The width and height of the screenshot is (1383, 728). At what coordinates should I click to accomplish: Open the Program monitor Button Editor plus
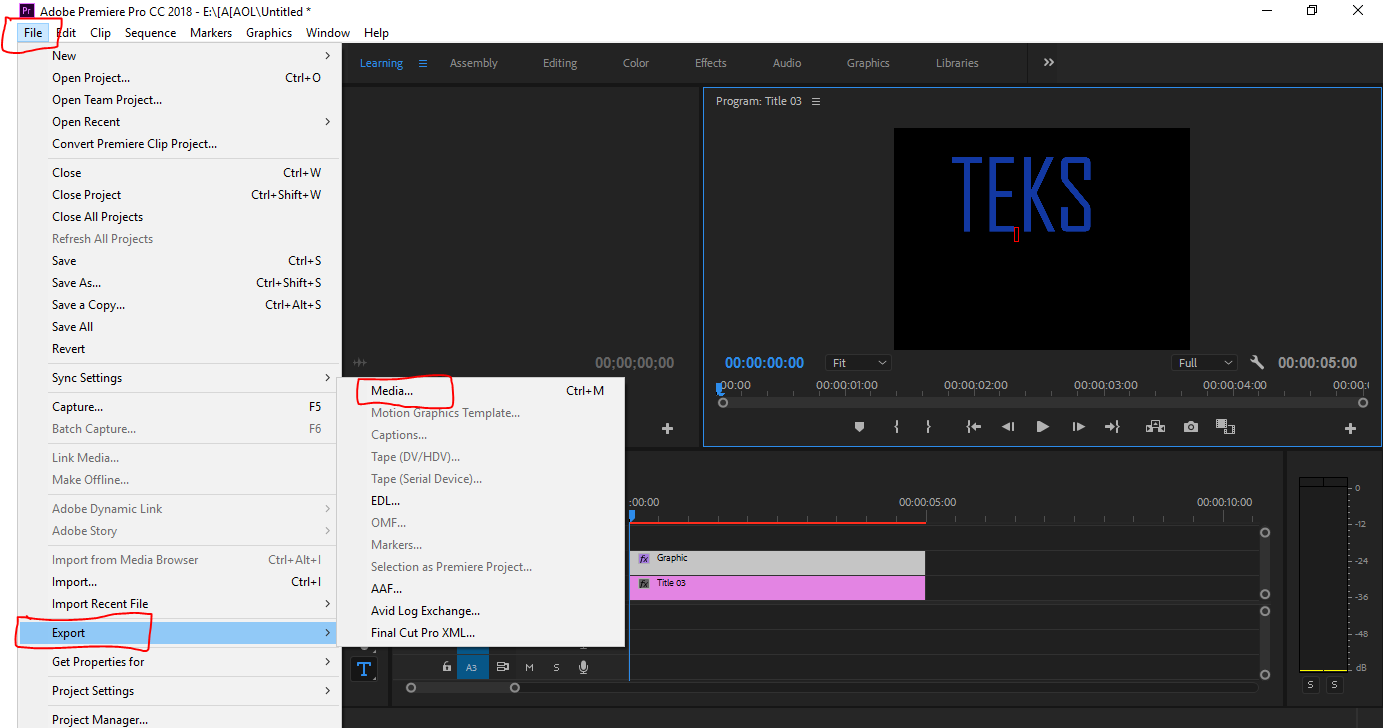point(1350,428)
